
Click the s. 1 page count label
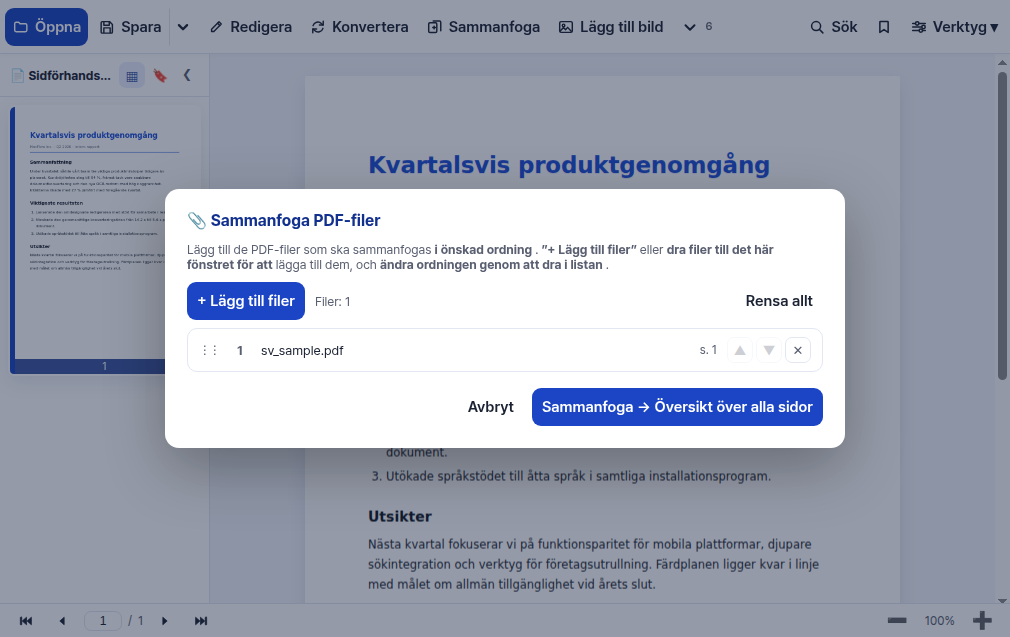708,350
